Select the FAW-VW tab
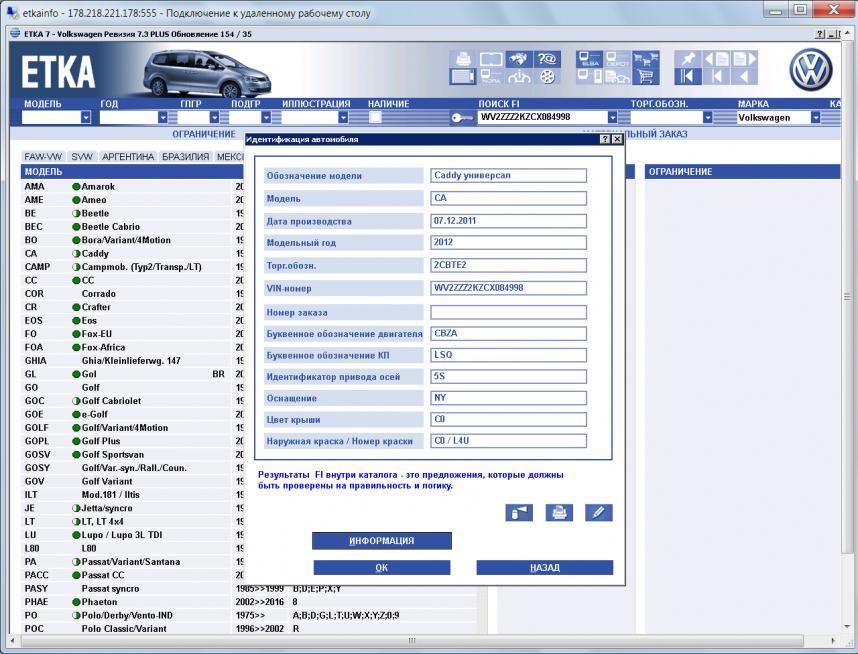 (43, 157)
